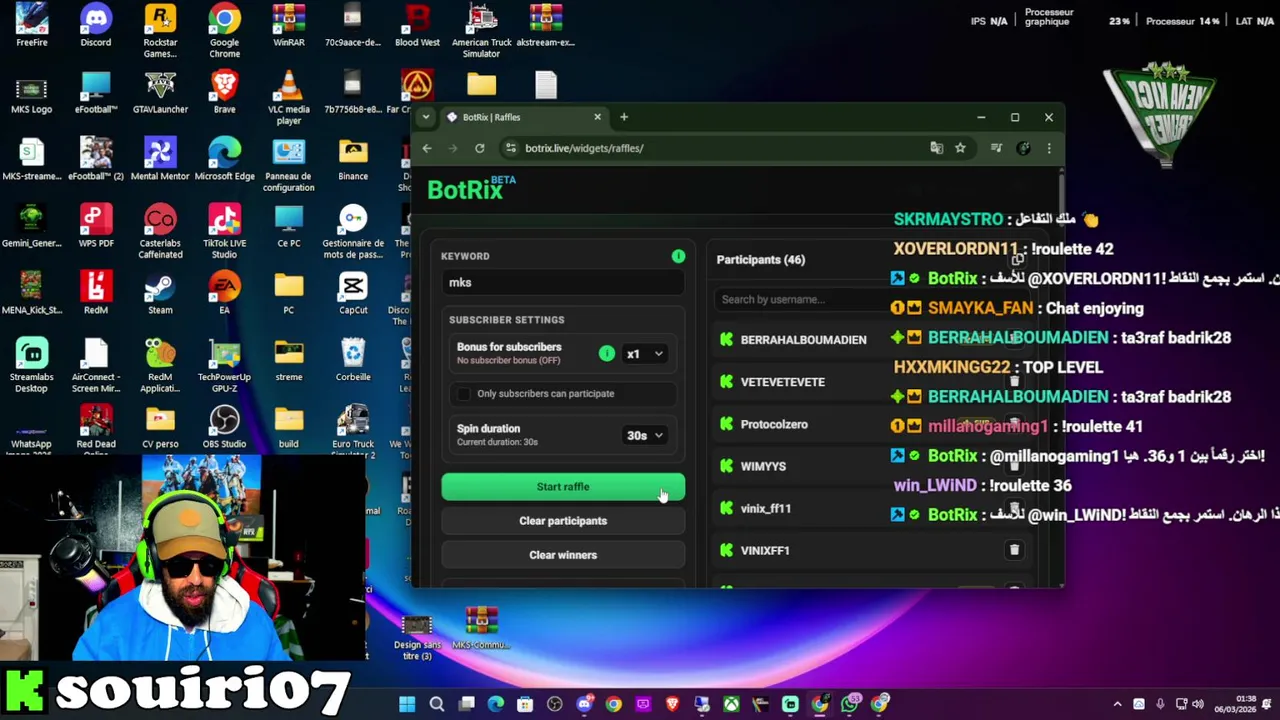This screenshot has width=1280, height=720.
Task: Click the Clear winners button
Action: point(563,555)
